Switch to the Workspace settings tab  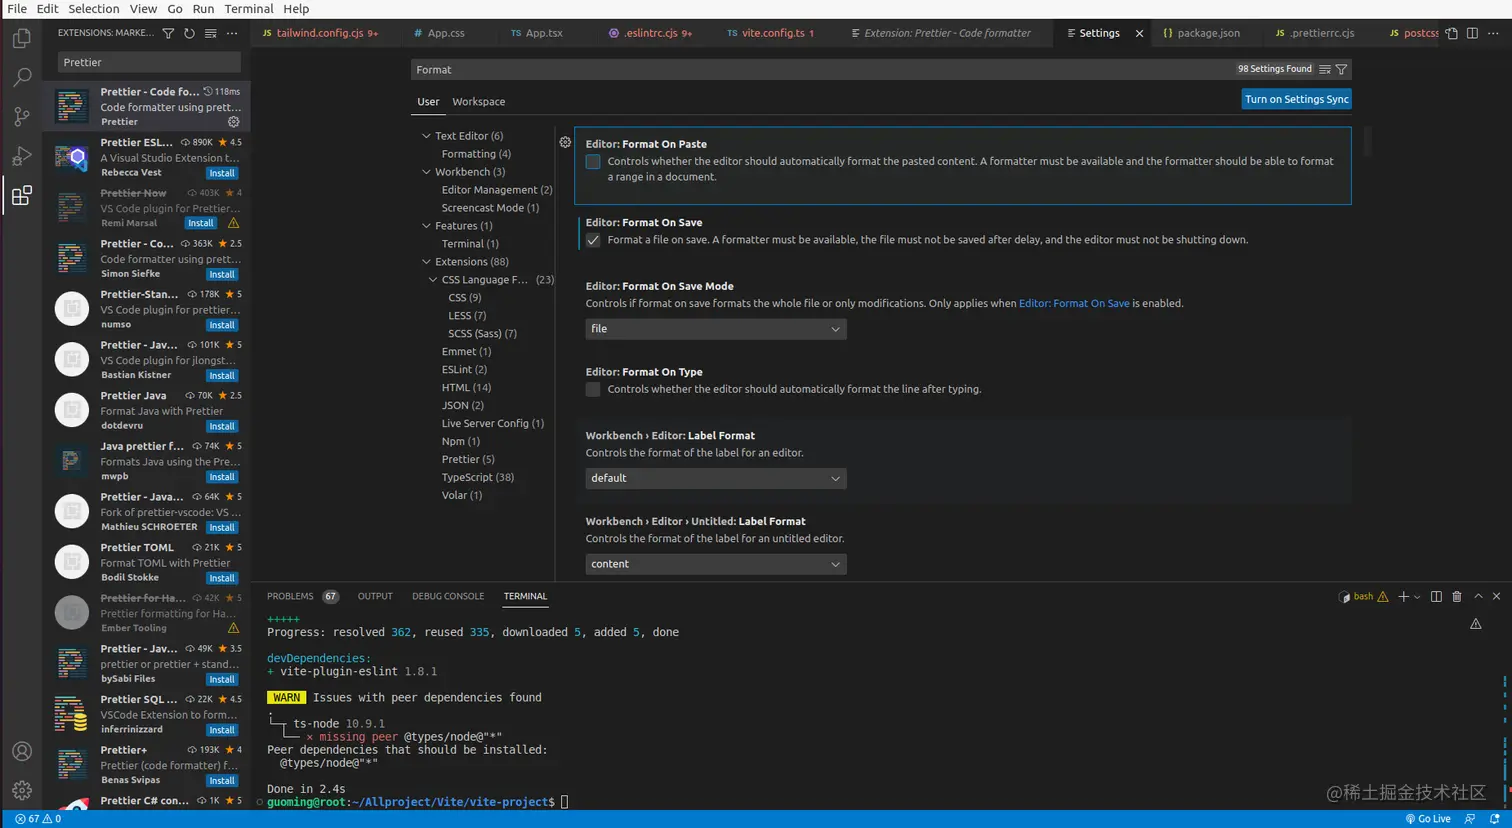coord(478,102)
